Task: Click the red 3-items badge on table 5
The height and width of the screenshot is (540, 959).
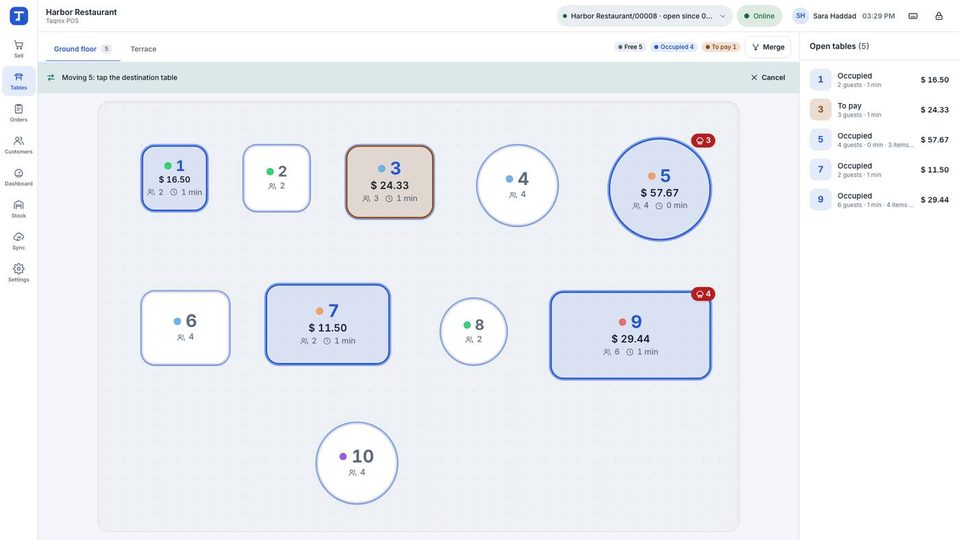Action: point(703,141)
